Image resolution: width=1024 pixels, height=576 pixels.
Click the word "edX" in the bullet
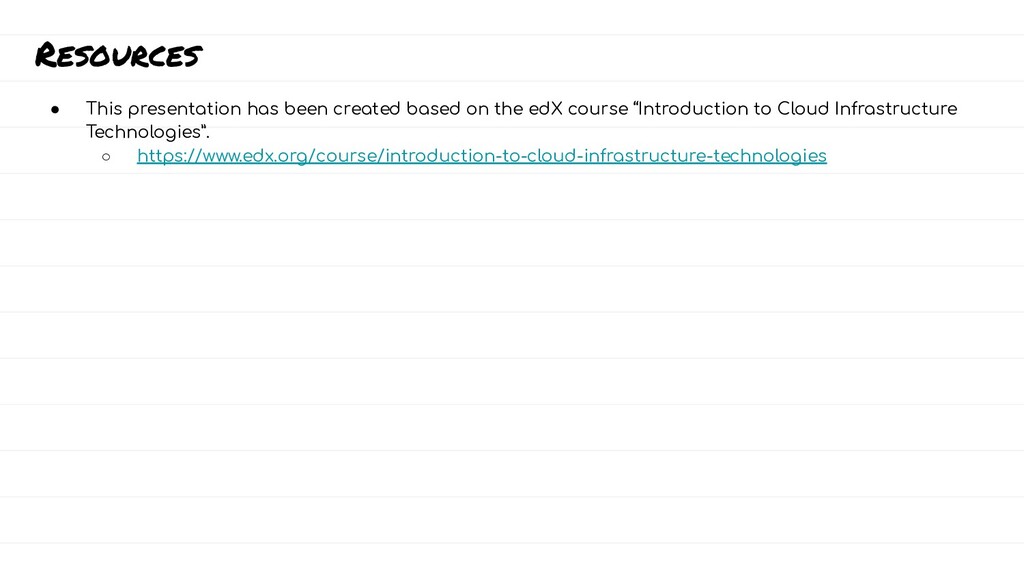point(545,108)
